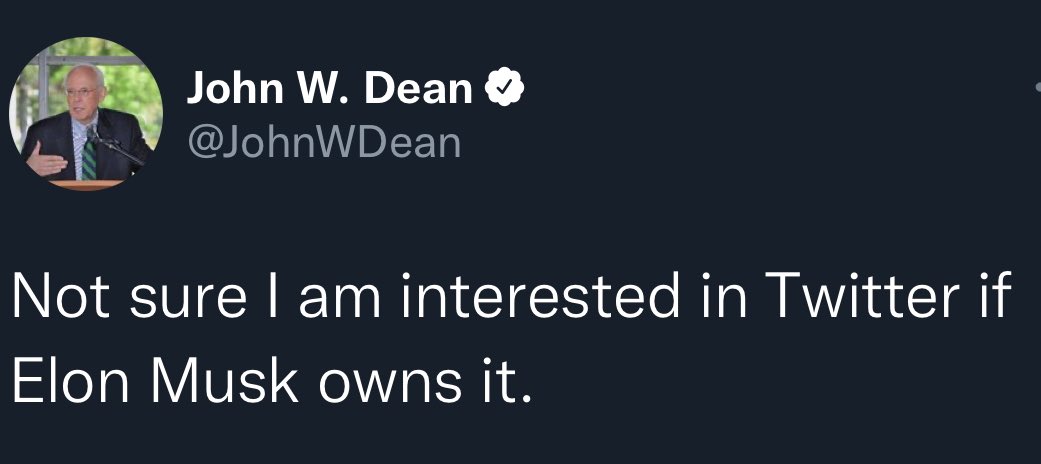Screen dimensions: 1041x464
Task: Click the @ symbol of the handle
Action: (x=204, y=143)
